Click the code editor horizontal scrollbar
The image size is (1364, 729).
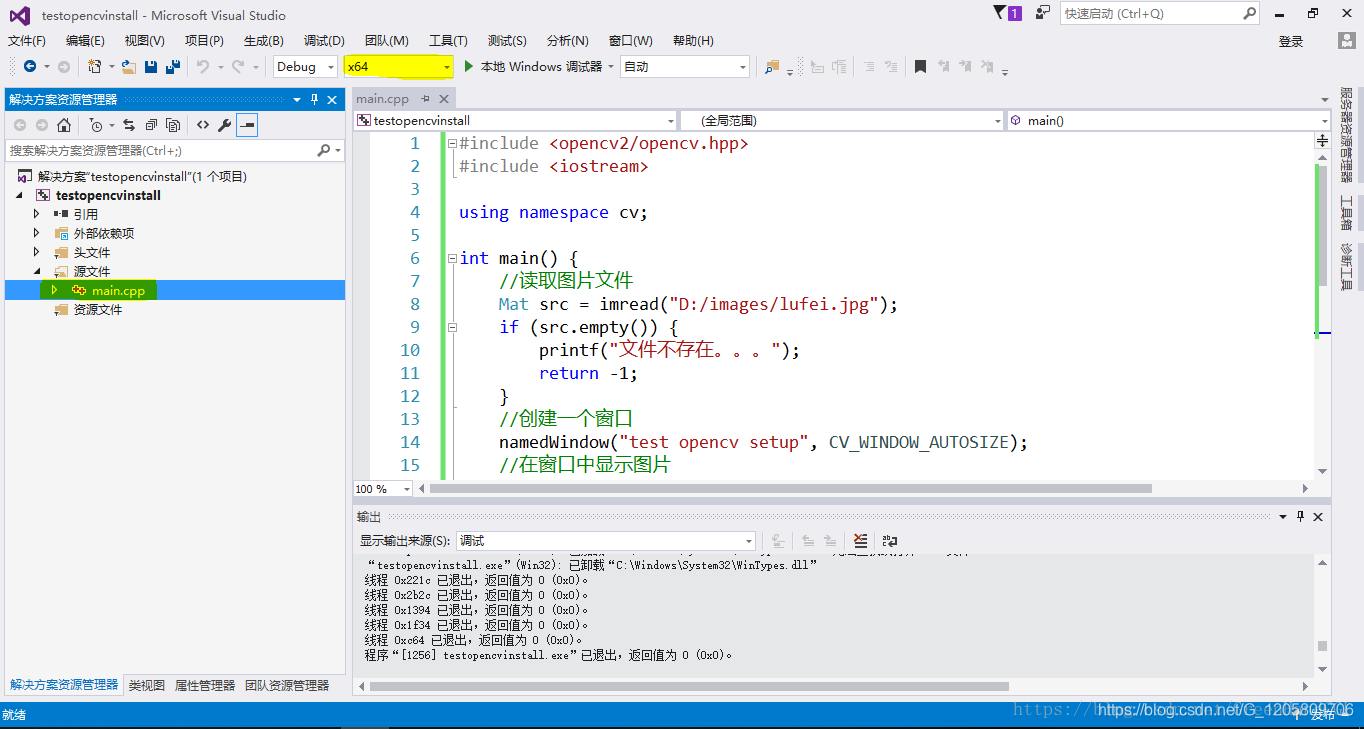point(790,489)
